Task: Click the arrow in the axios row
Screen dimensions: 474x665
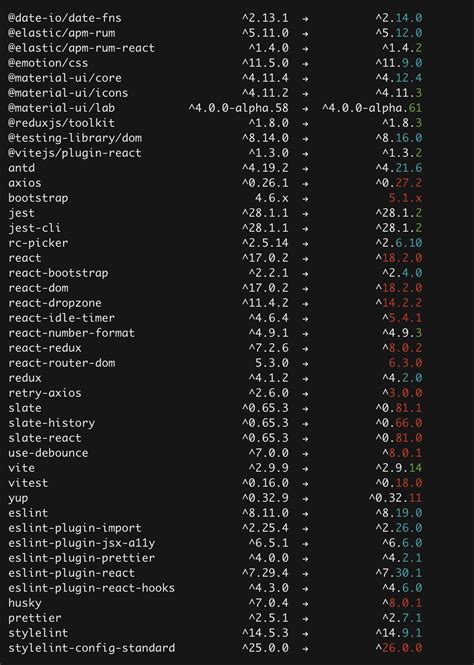Action: (305, 183)
